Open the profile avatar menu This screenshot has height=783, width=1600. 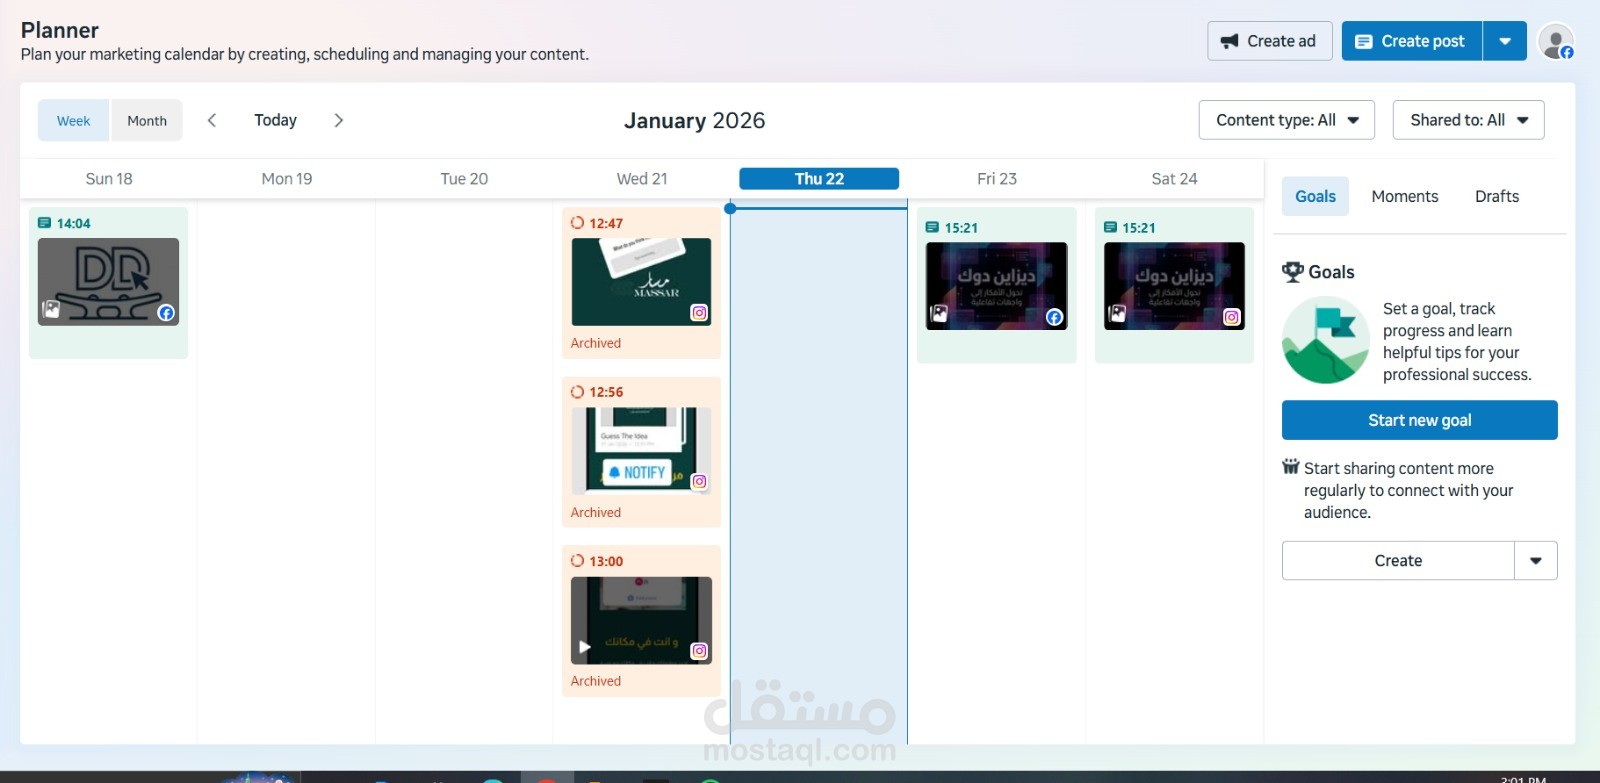click(1555, 41)
